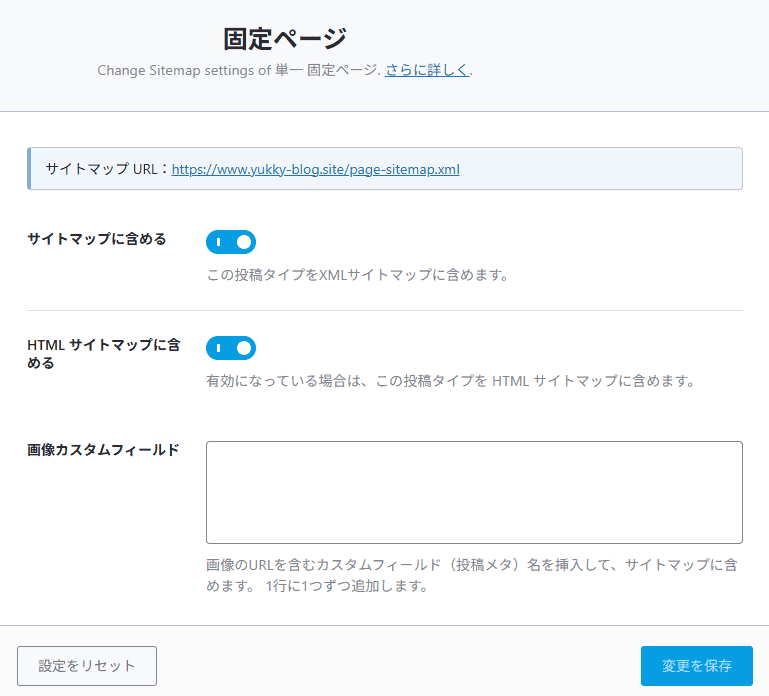Screen dimensions: 769x696
Task: Click the HTML サイトマップに含める label
Action: pos(104,354)
